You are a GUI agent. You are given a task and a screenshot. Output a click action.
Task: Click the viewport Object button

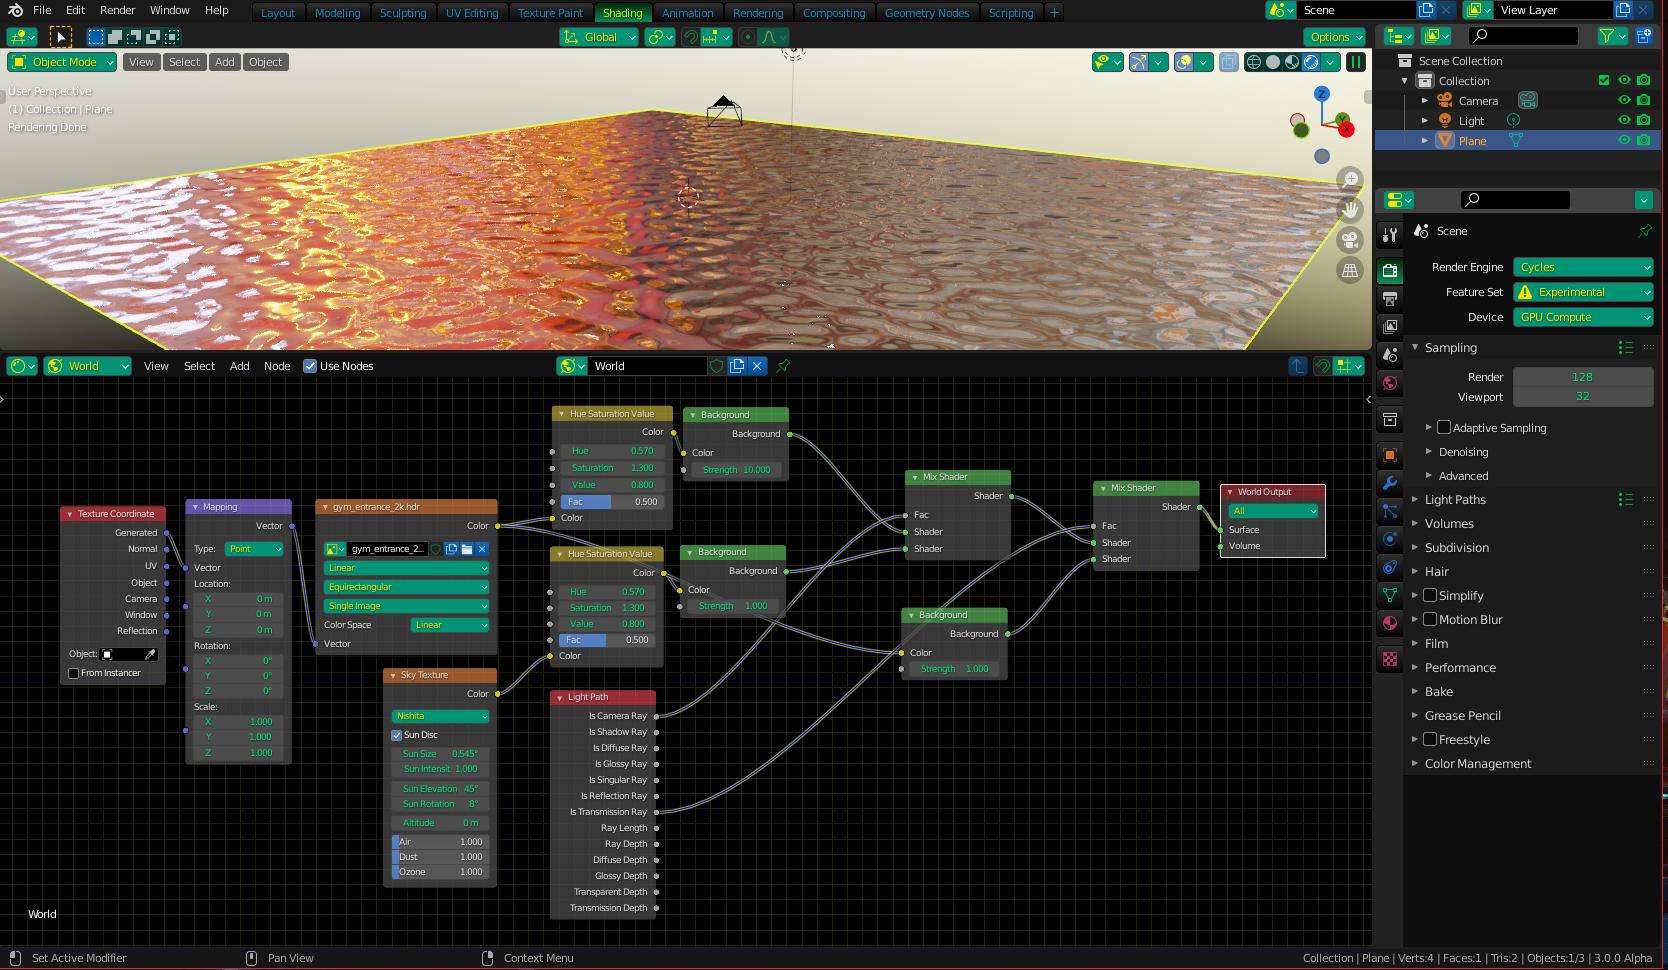(265, 62)
